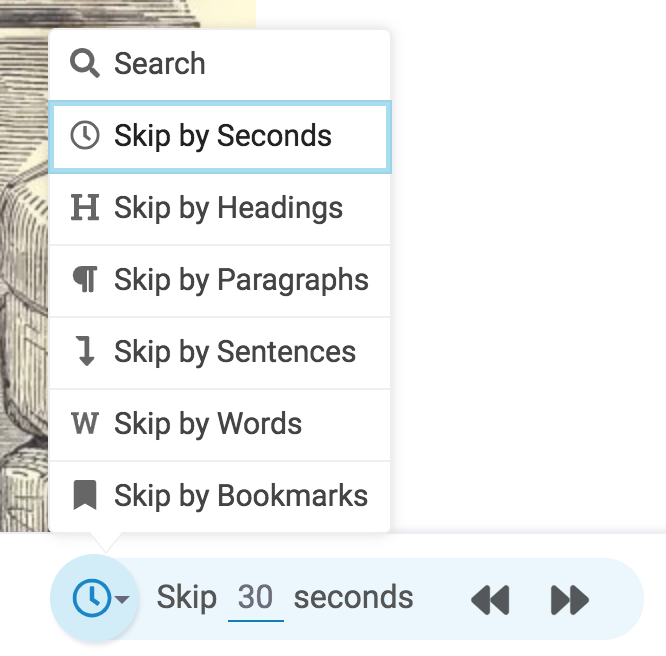Choose Skip by Words option

220,425
